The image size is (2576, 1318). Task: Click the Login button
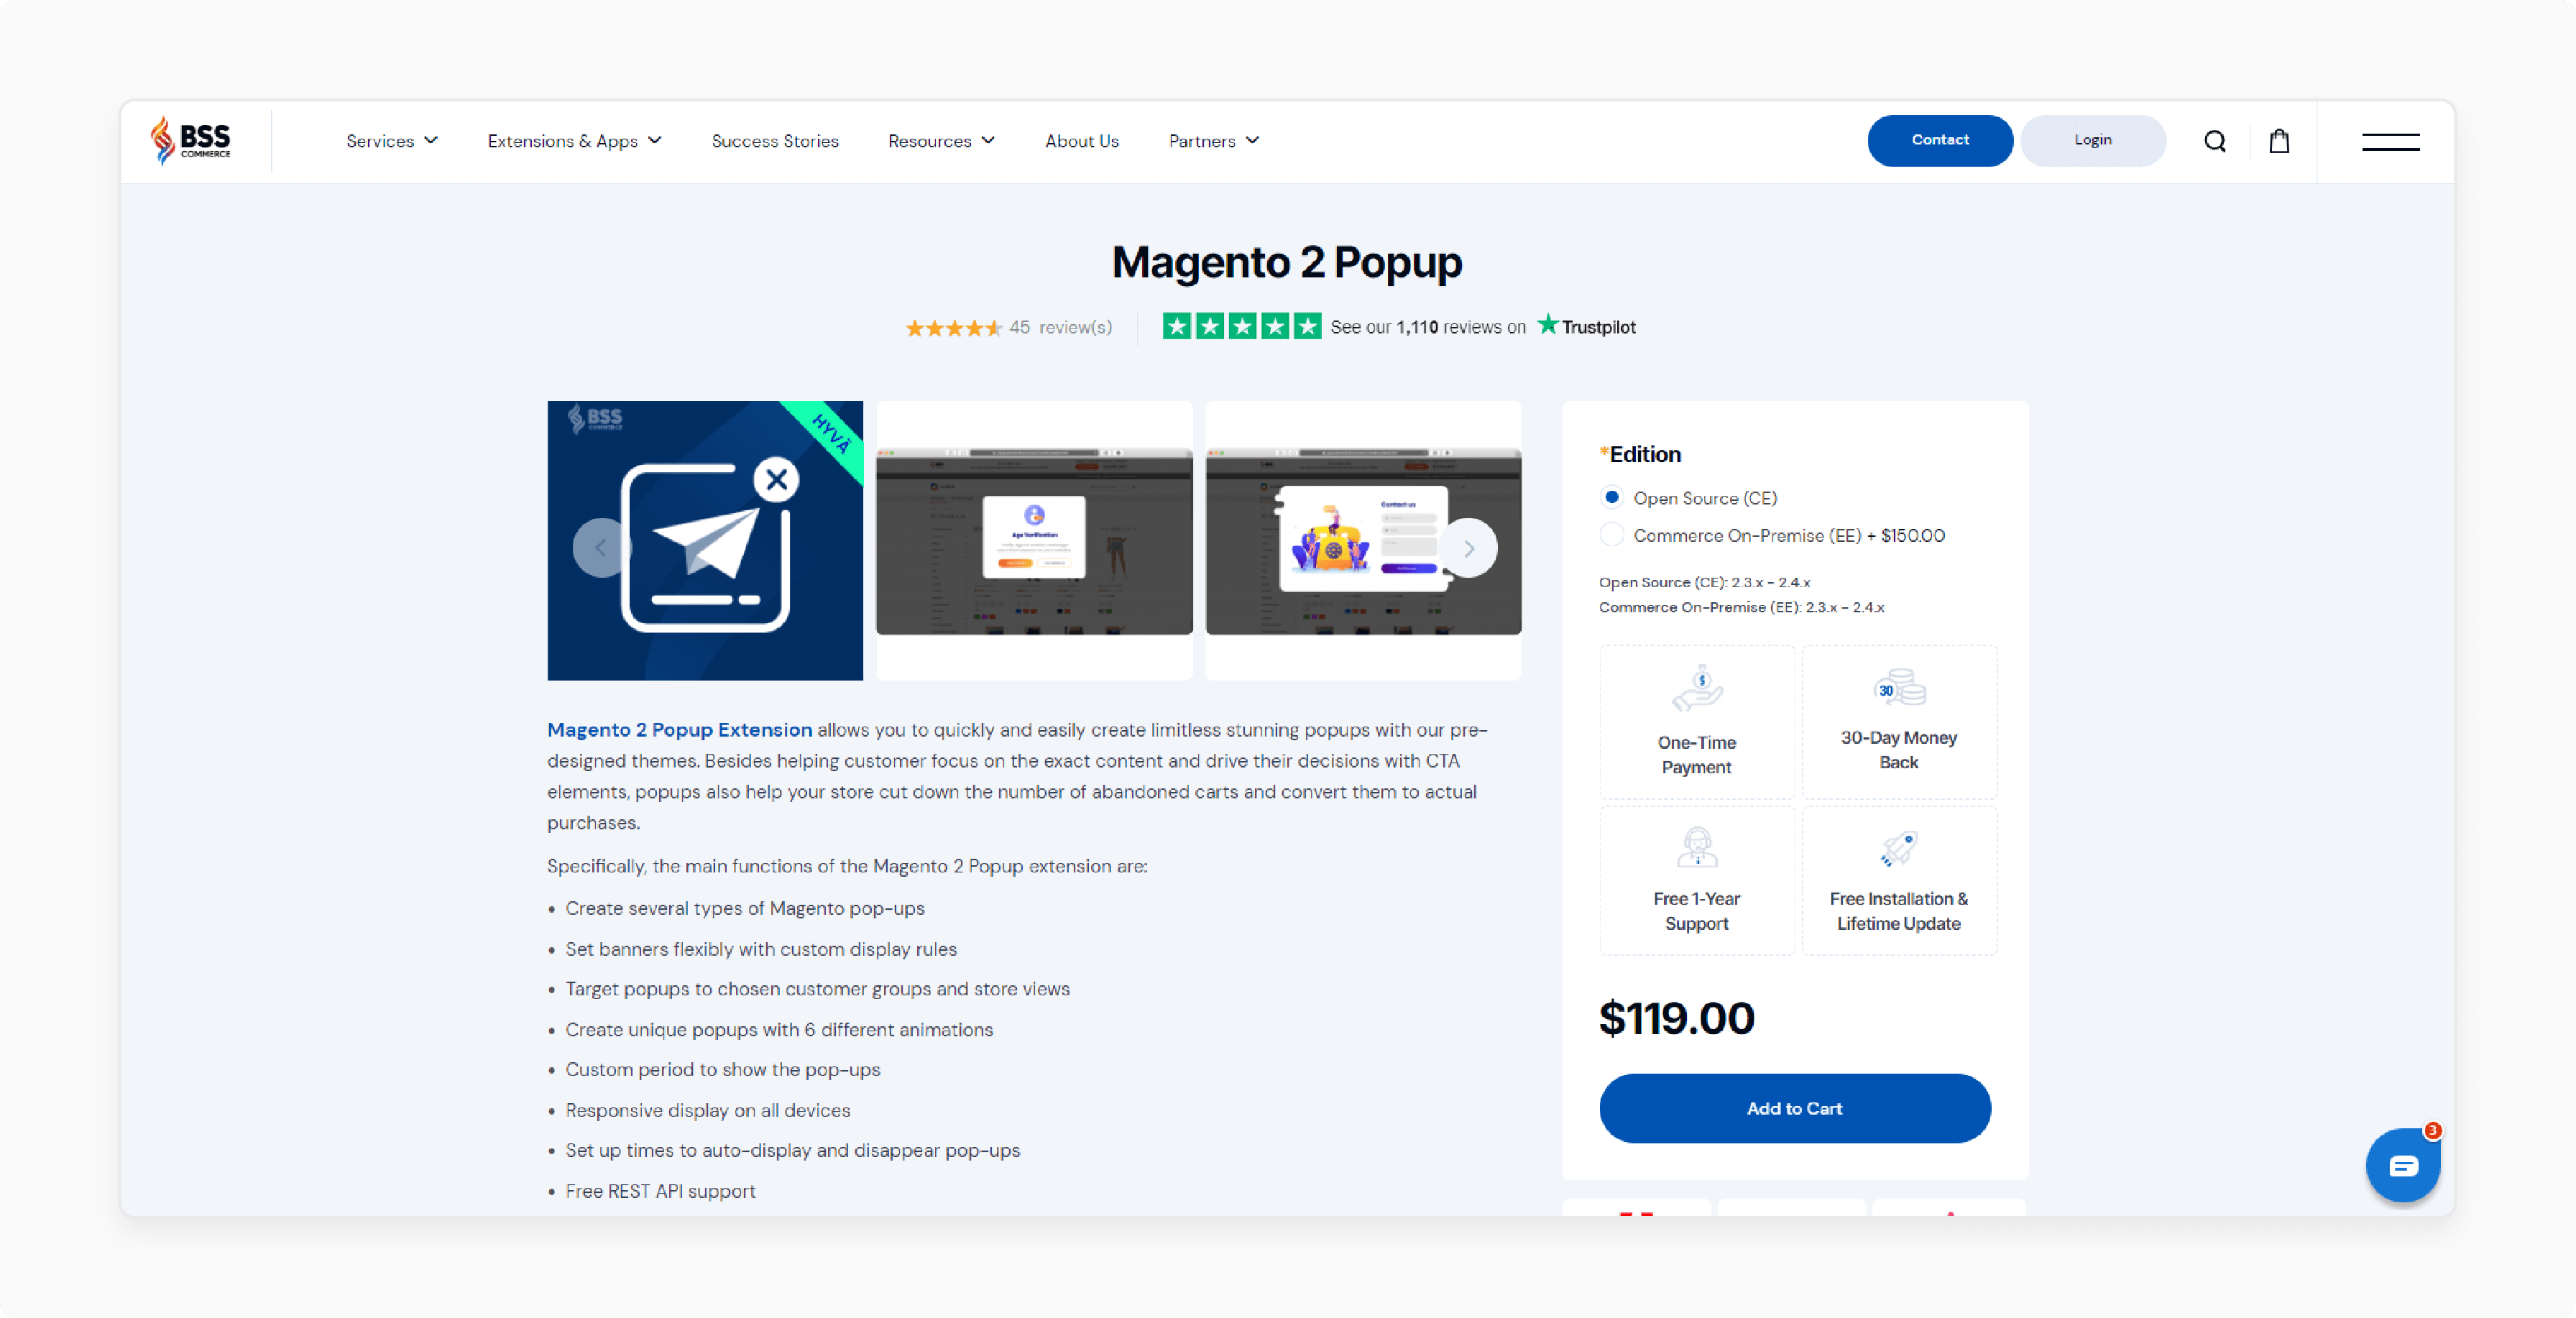(2093, 140)
